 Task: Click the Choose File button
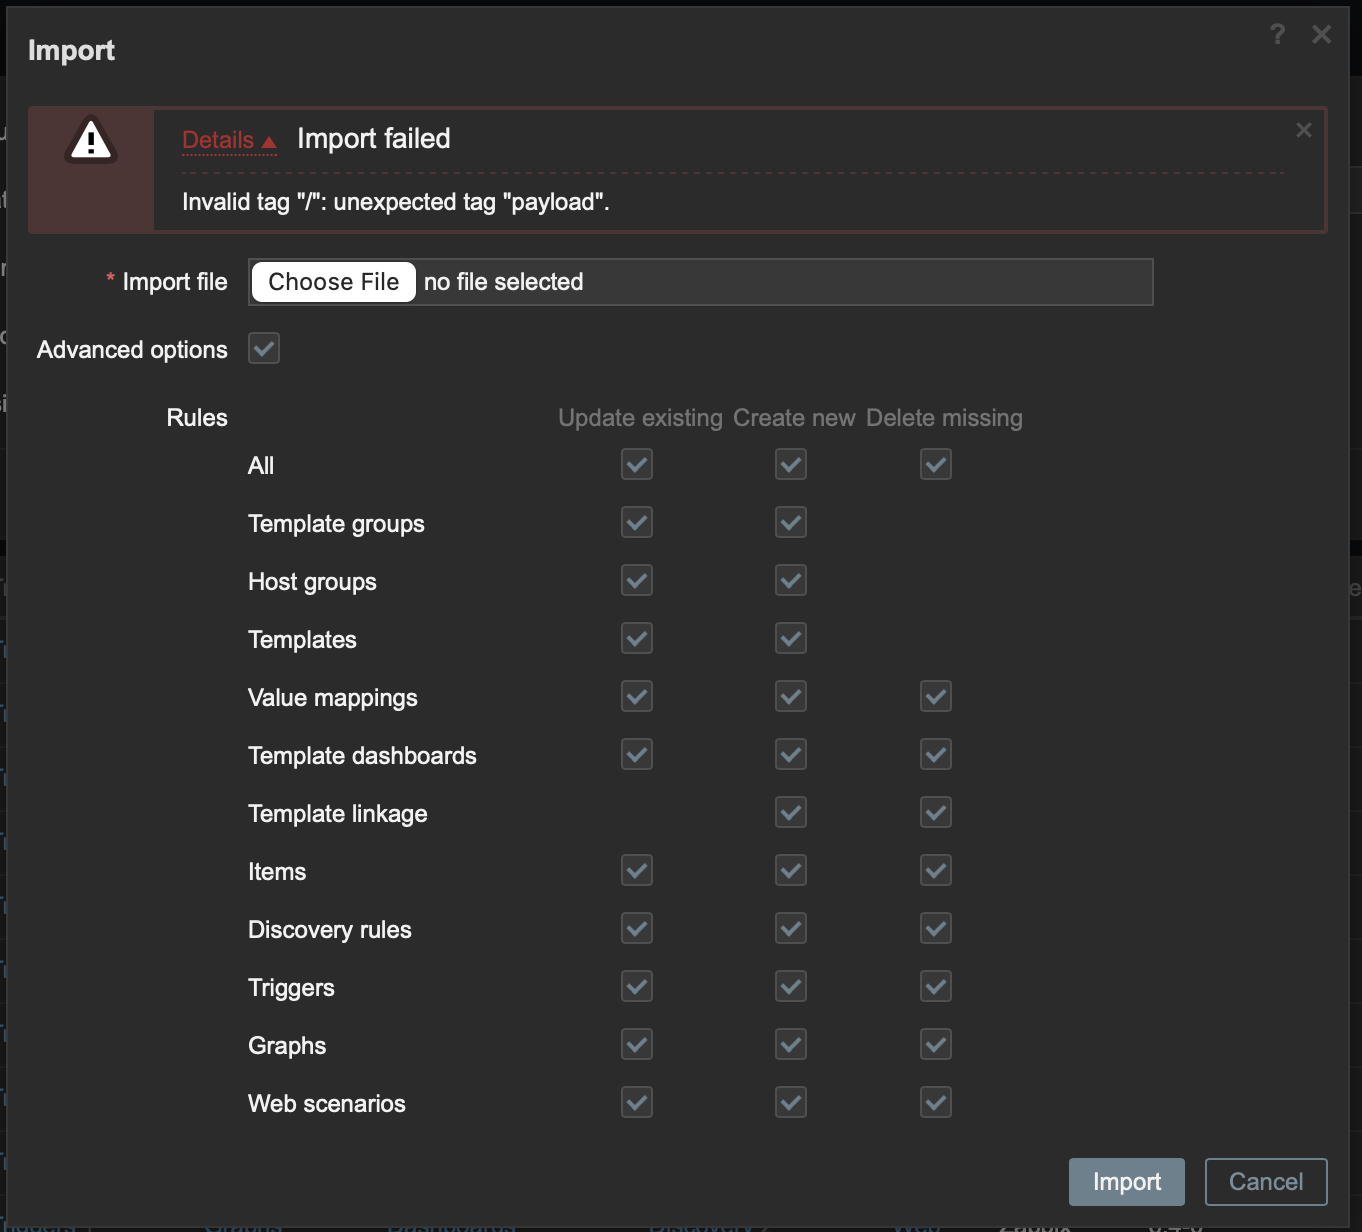tap(333, 282)
